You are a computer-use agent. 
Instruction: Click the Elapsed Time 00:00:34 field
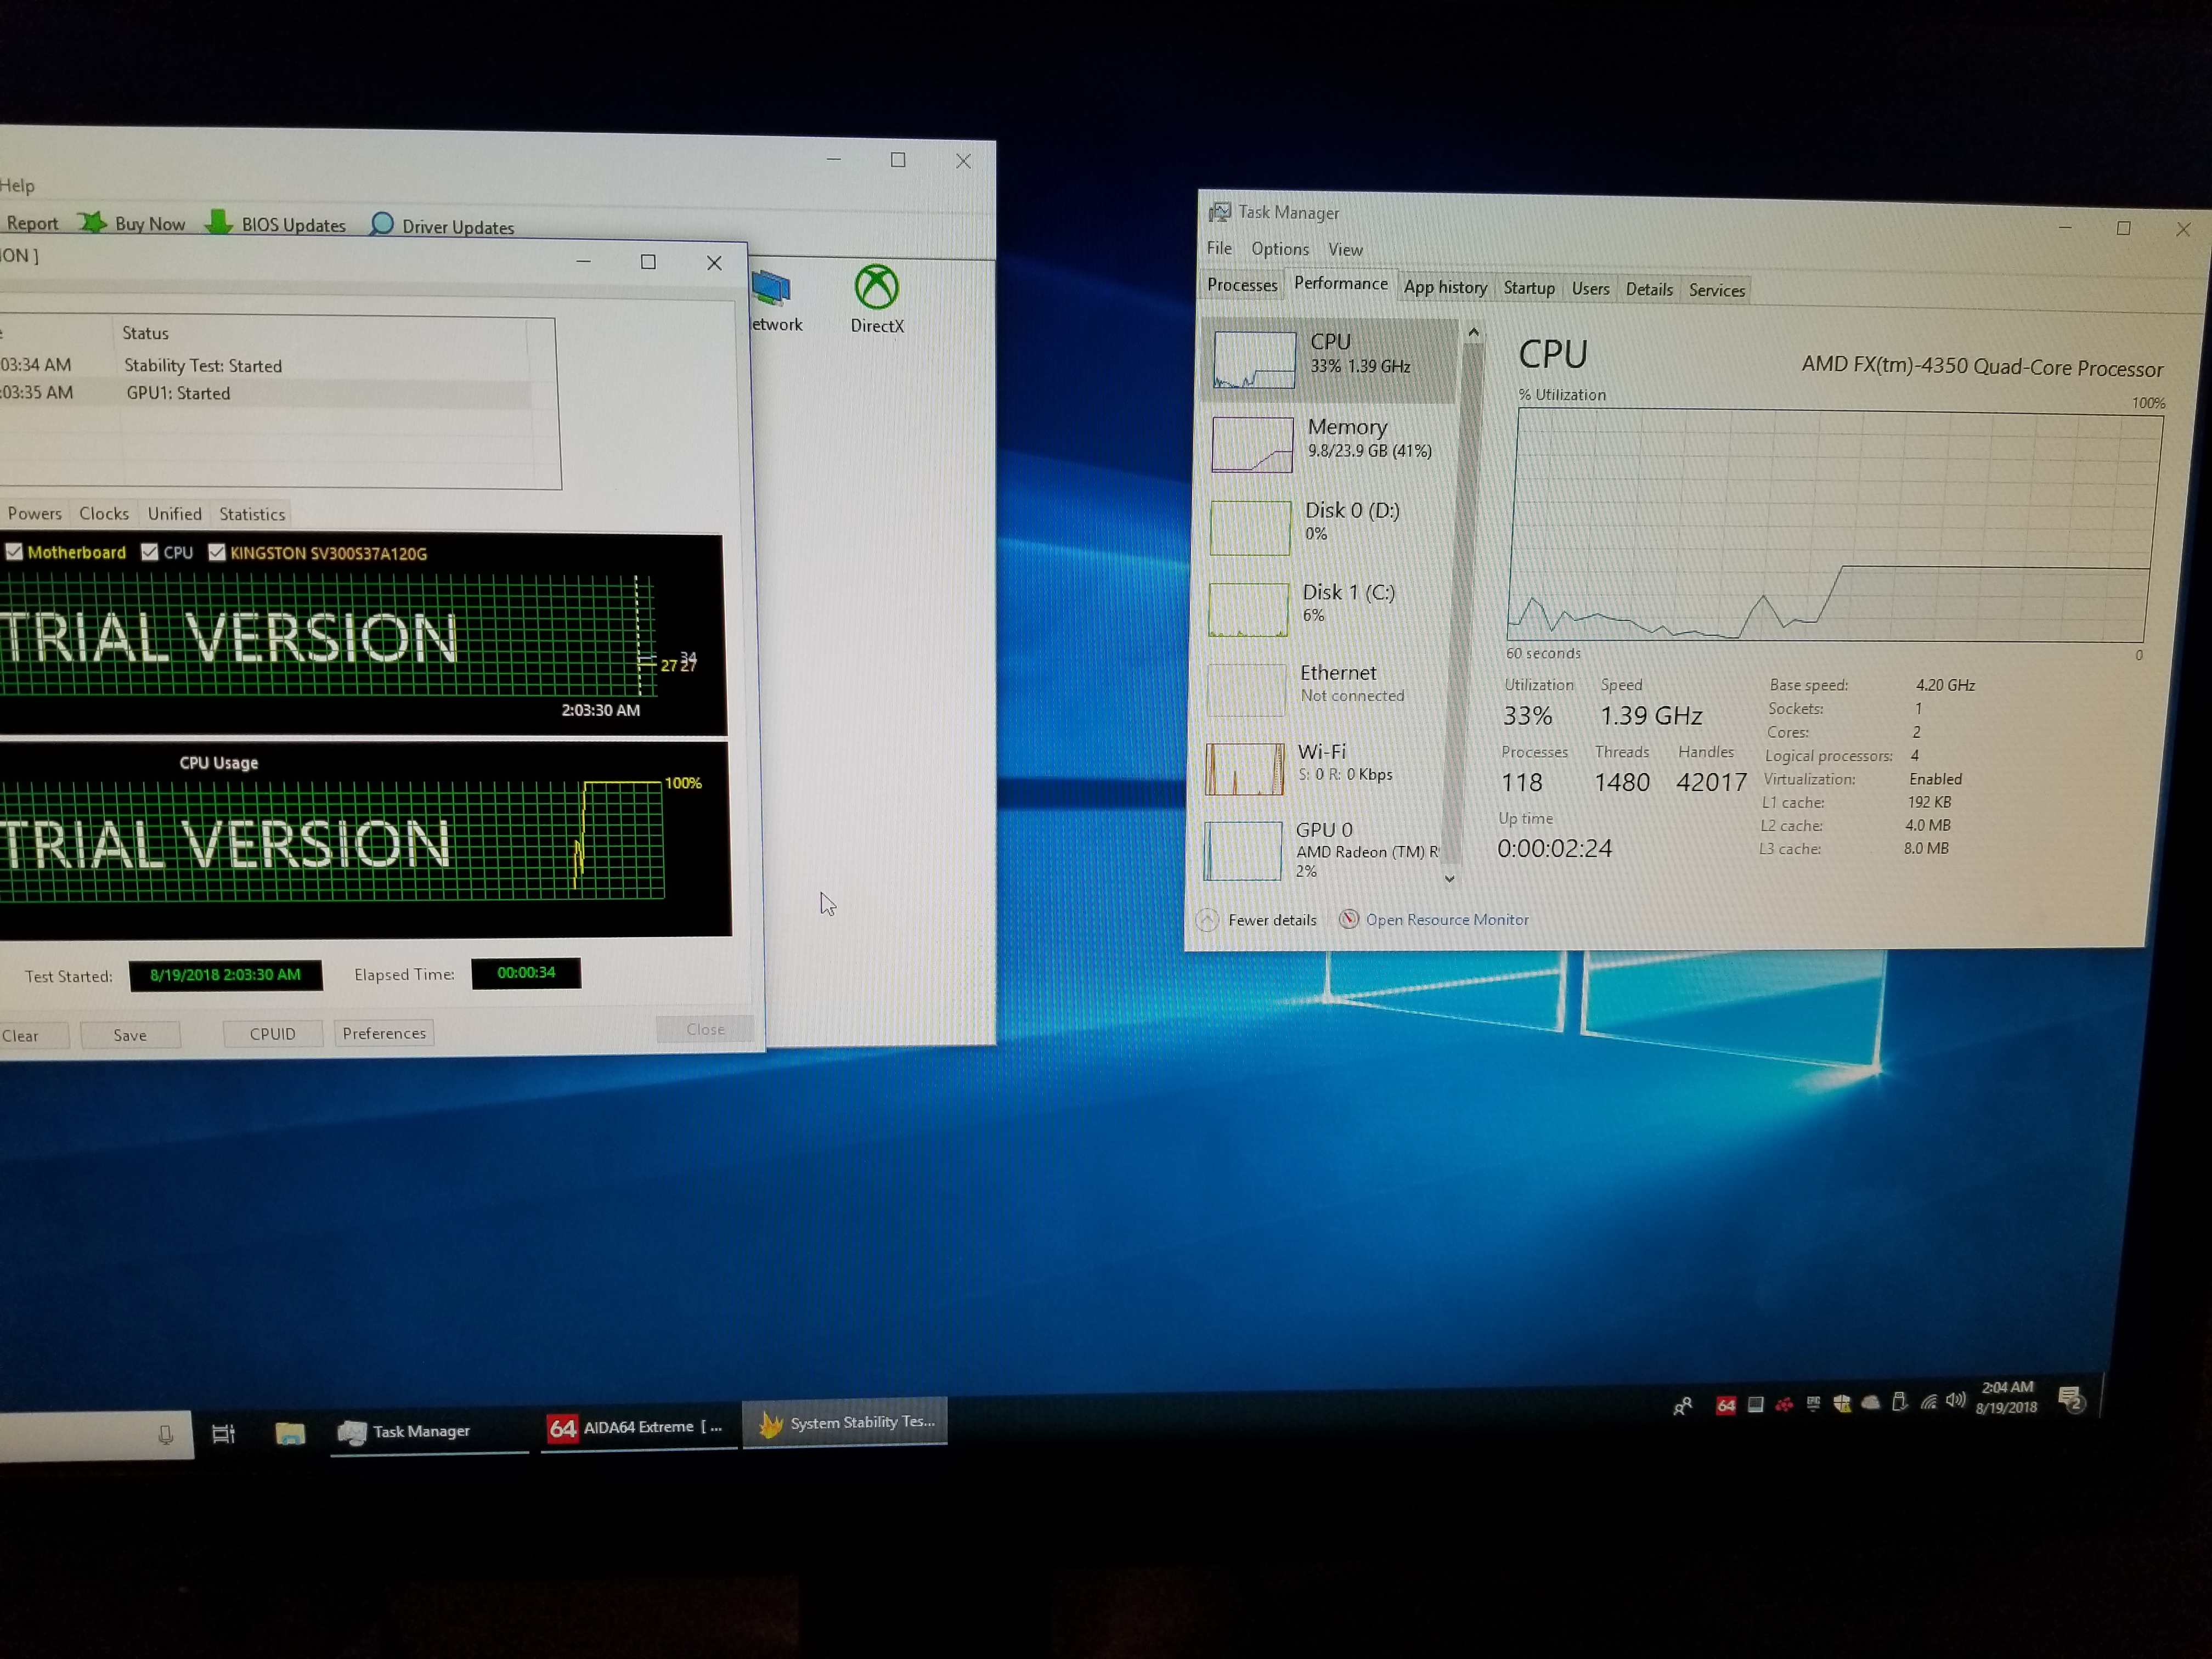pyautogui.click(x=526, y=973)
